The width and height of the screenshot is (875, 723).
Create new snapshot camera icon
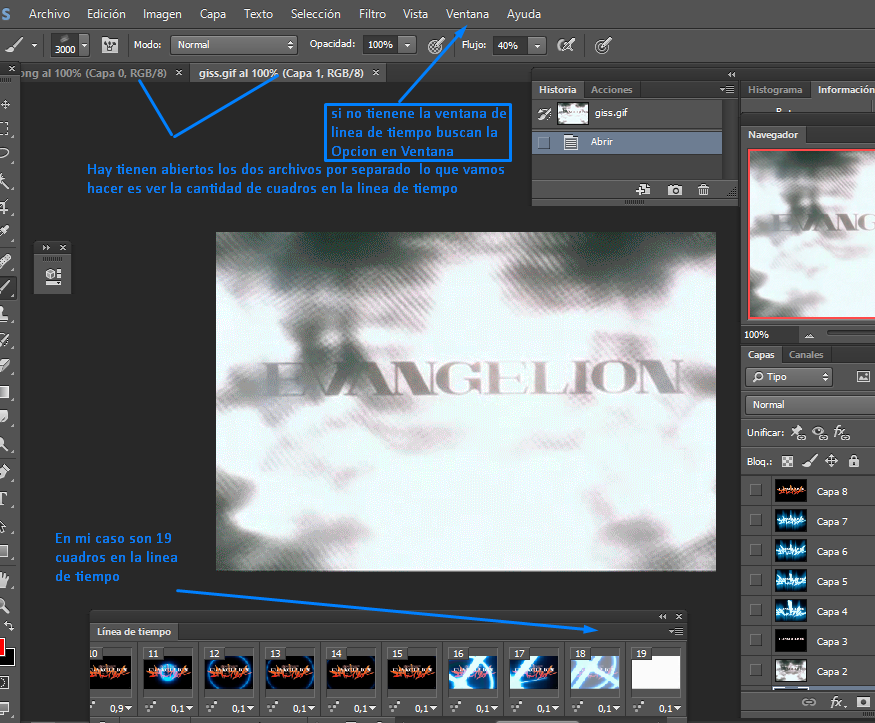tap(674, 190)
